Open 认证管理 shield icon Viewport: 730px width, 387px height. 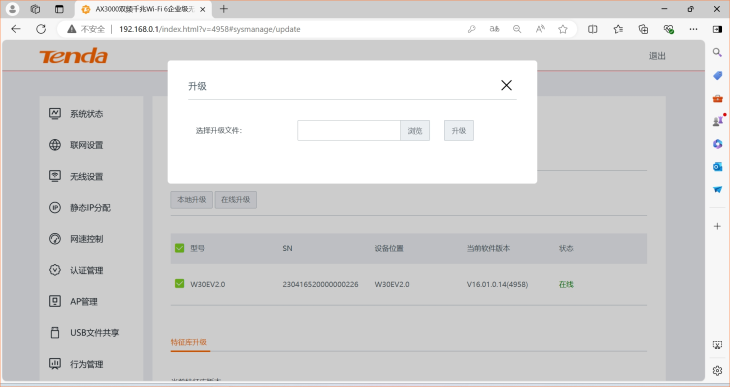click(x=55, y=270)
